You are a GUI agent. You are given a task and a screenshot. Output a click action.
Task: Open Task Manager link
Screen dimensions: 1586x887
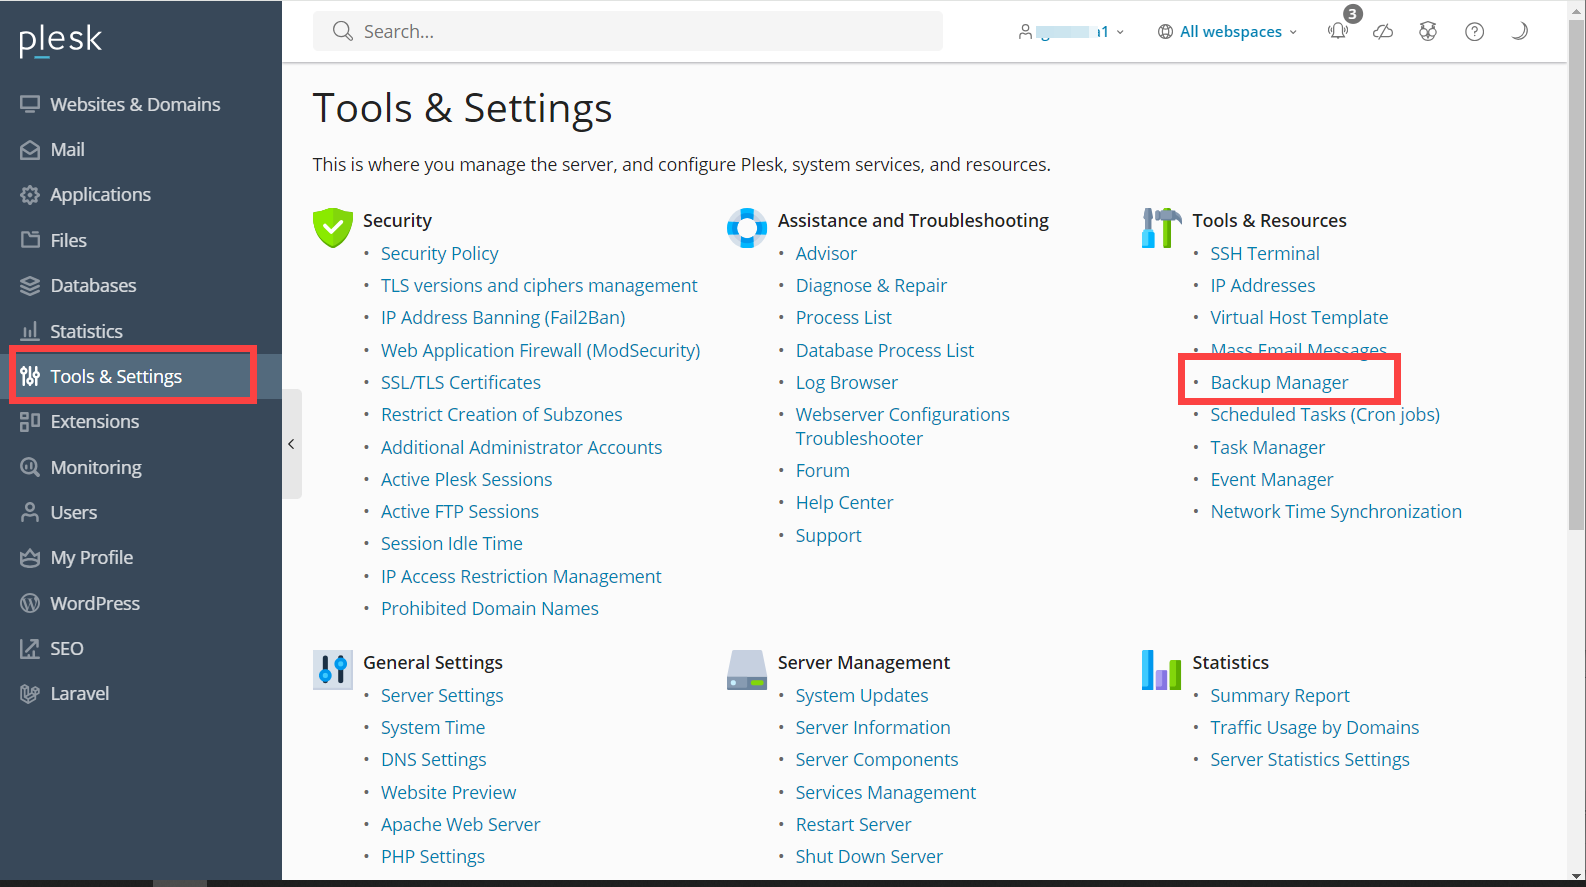coord(1267,448)
